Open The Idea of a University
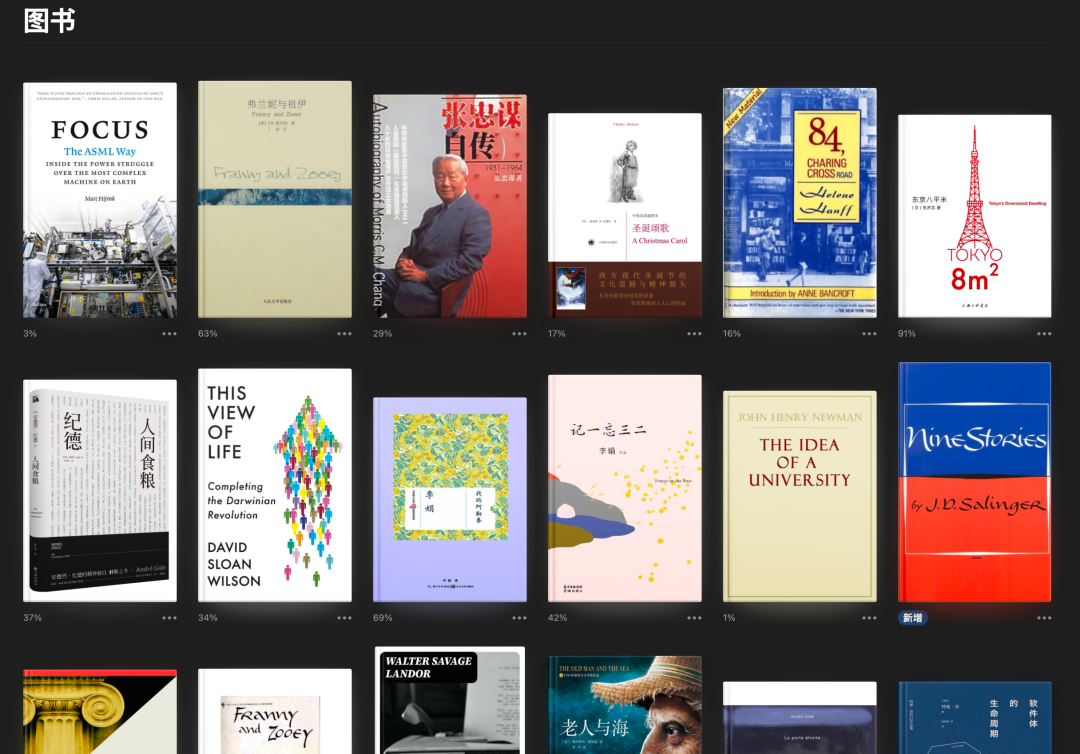Screen dimensions: 1080x754 point(800,497)
